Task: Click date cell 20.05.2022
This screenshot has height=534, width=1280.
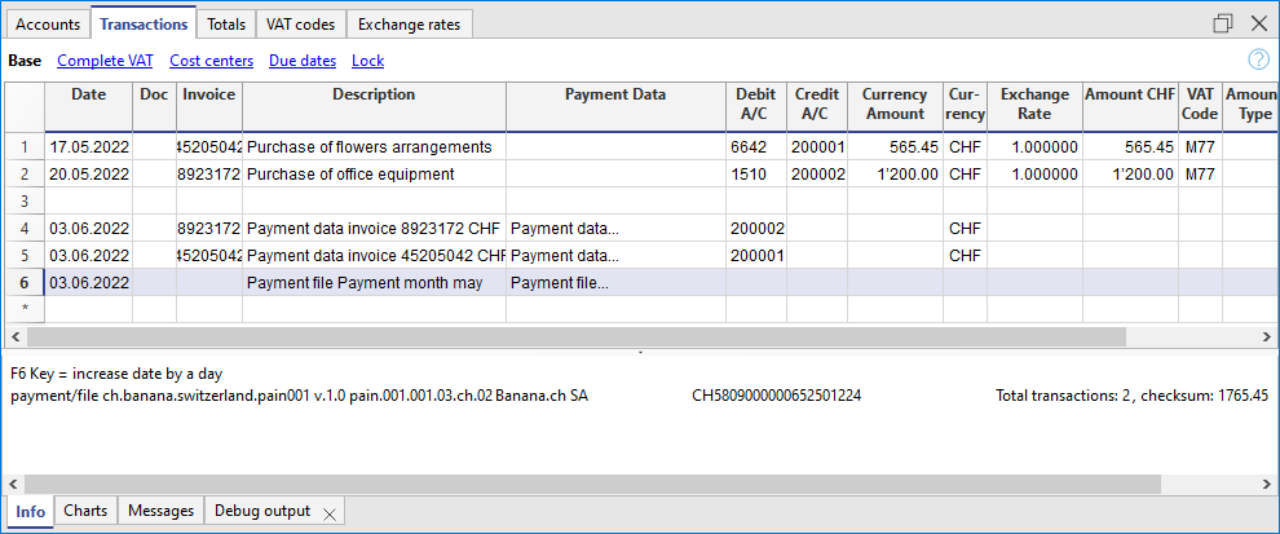Action: tap(88, 174)
